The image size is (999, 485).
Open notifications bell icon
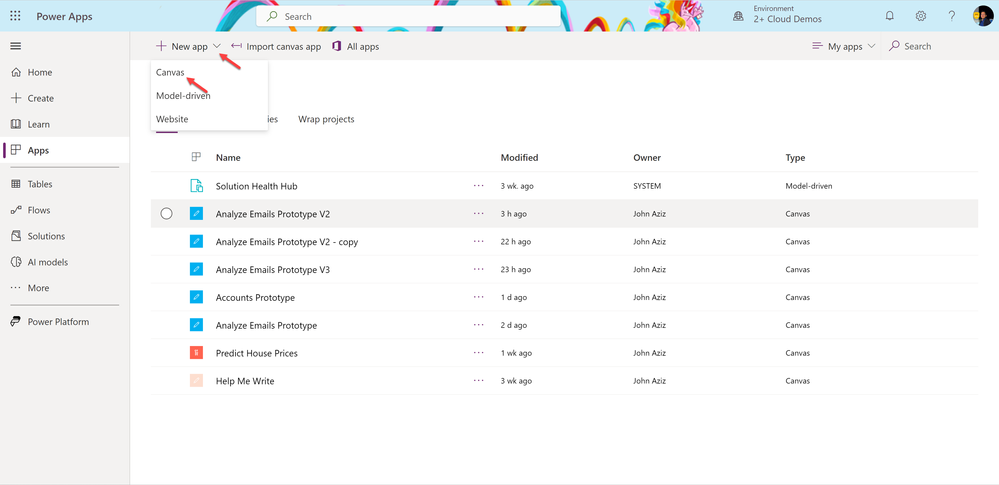[890, 17]
